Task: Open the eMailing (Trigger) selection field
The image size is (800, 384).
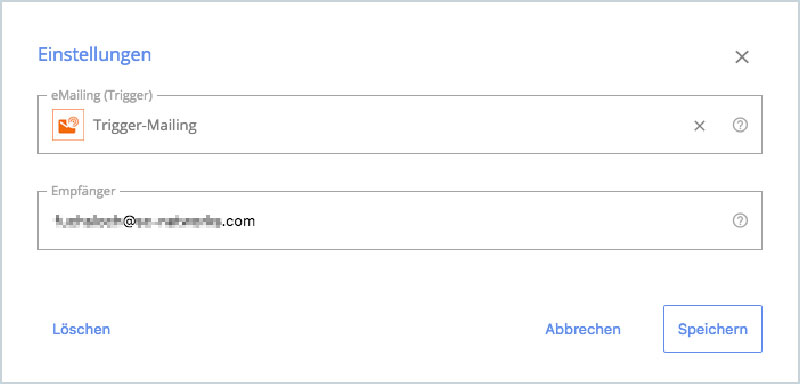Action: coord(400,124)
